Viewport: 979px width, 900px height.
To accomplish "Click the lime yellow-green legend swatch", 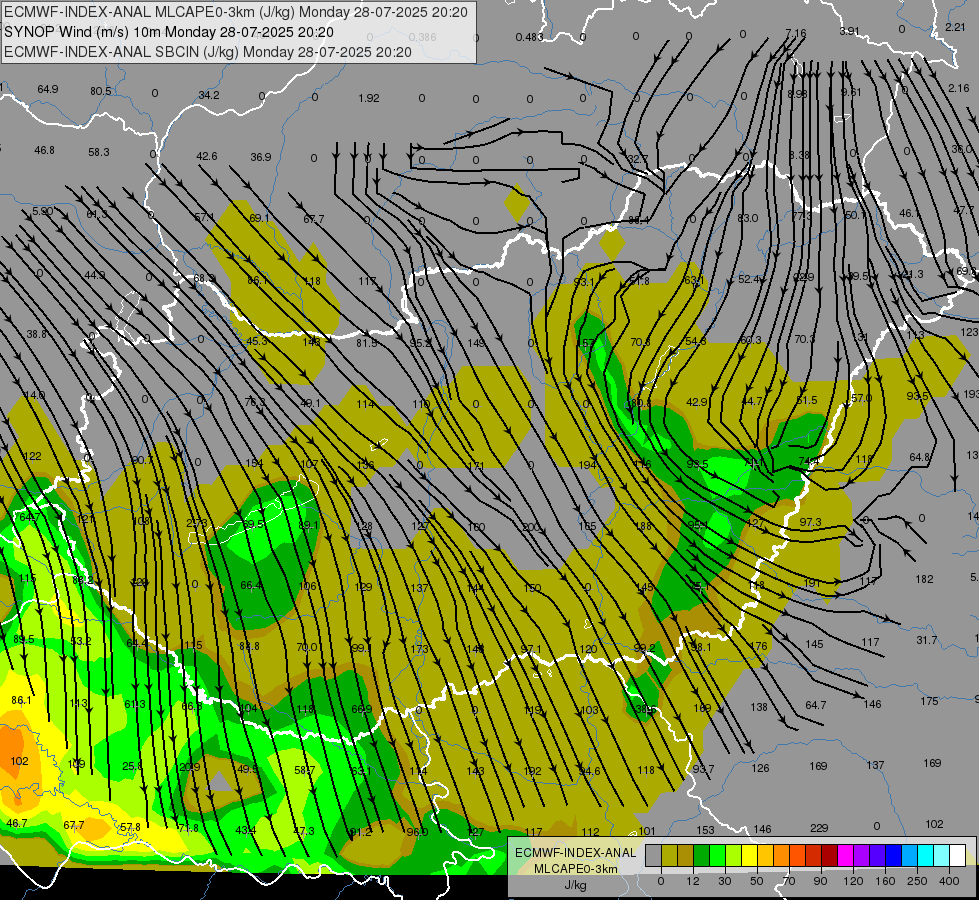I will point(734,855).
